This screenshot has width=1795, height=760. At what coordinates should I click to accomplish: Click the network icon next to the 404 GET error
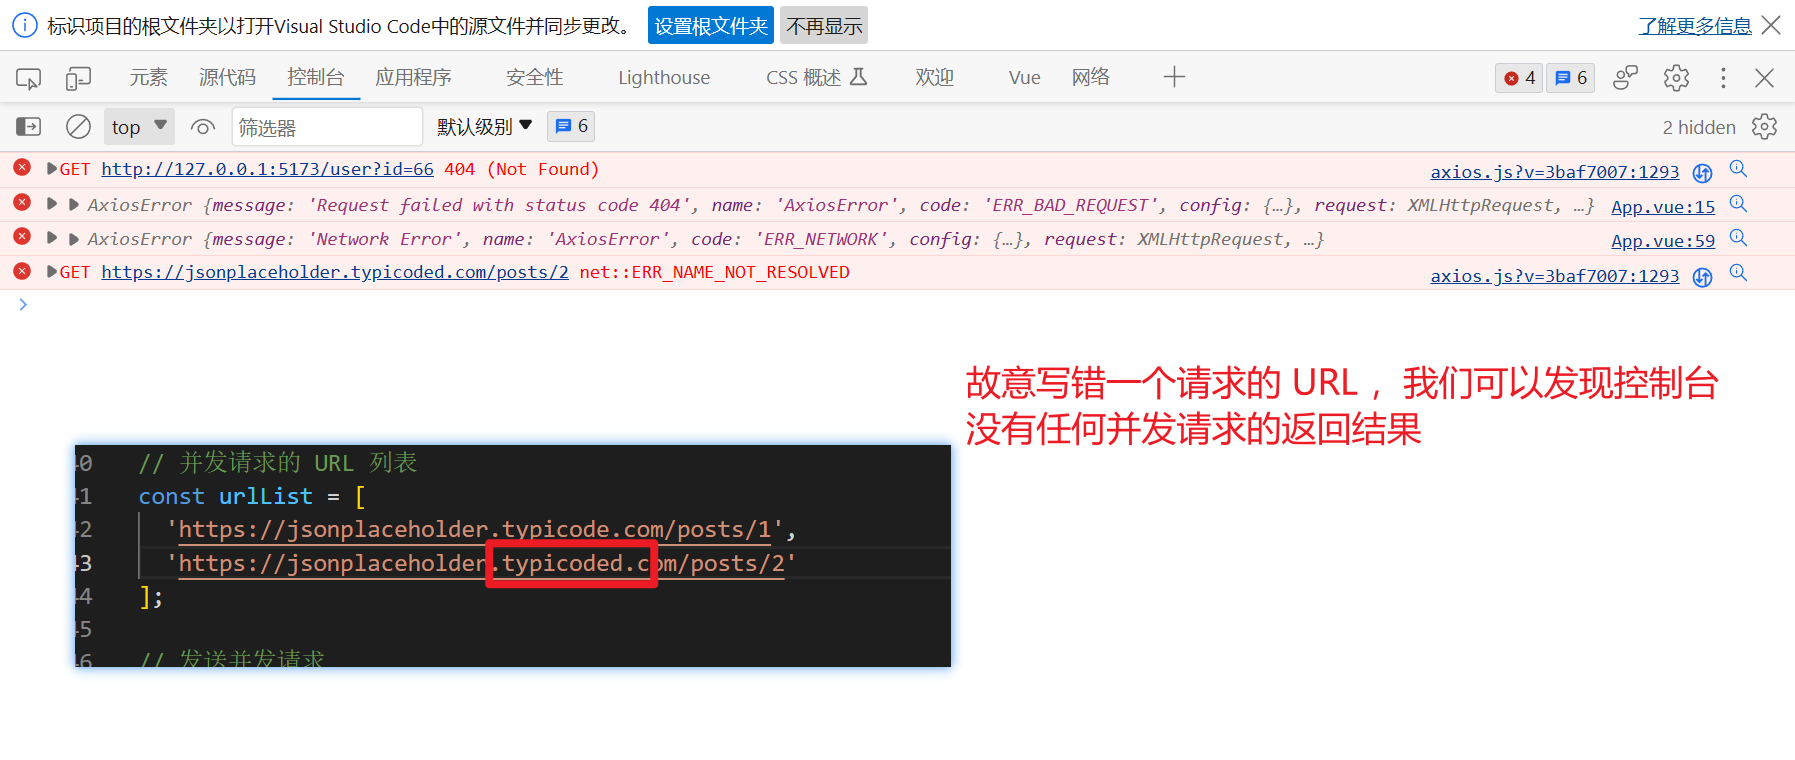pyautogui.click(x=1702, y=173)
